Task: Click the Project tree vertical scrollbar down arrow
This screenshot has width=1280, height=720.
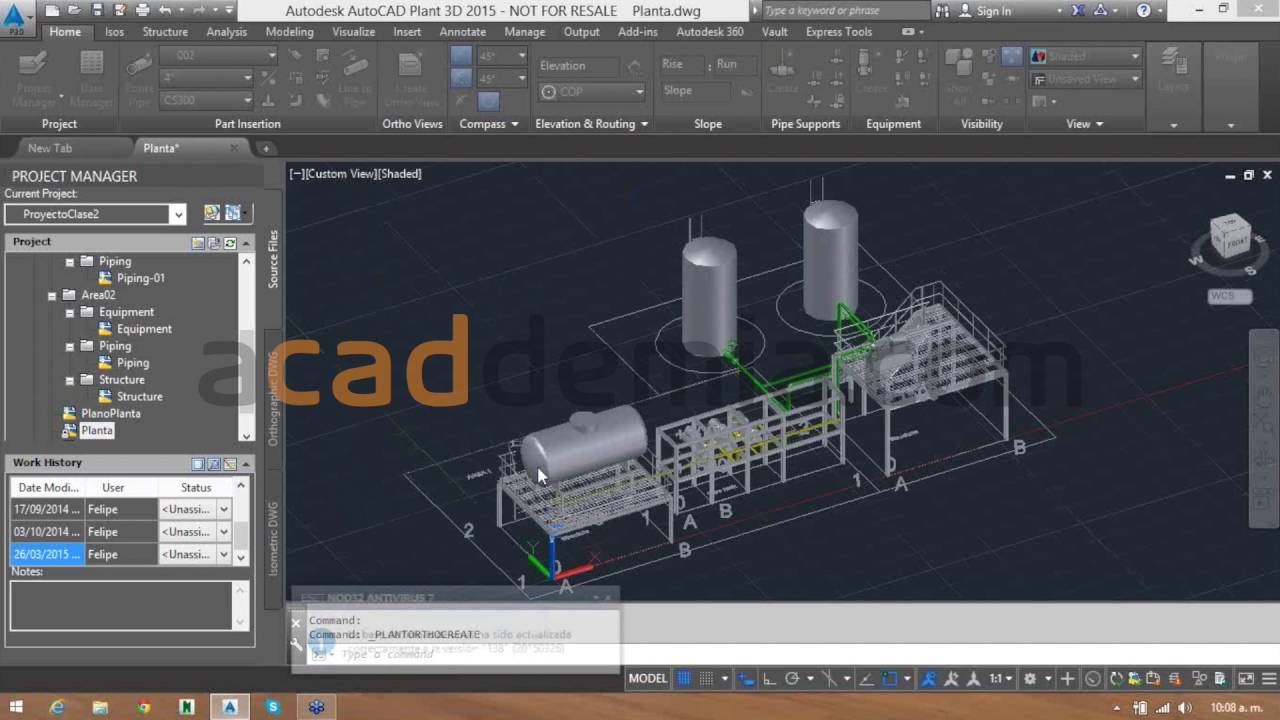Action: 246,435
